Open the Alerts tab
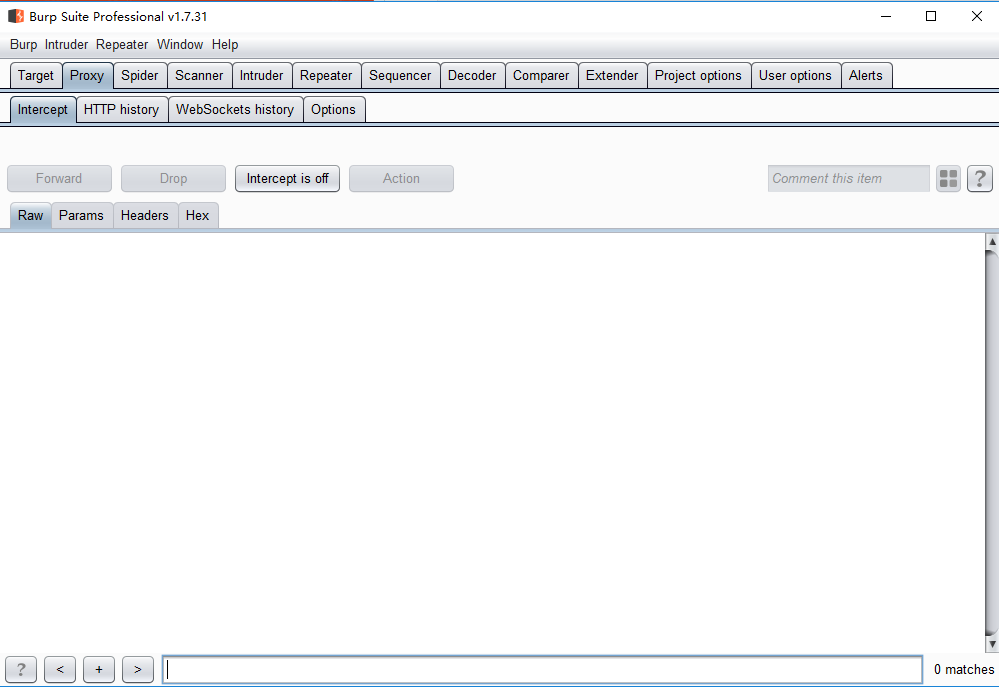 [x=866, y=75]
